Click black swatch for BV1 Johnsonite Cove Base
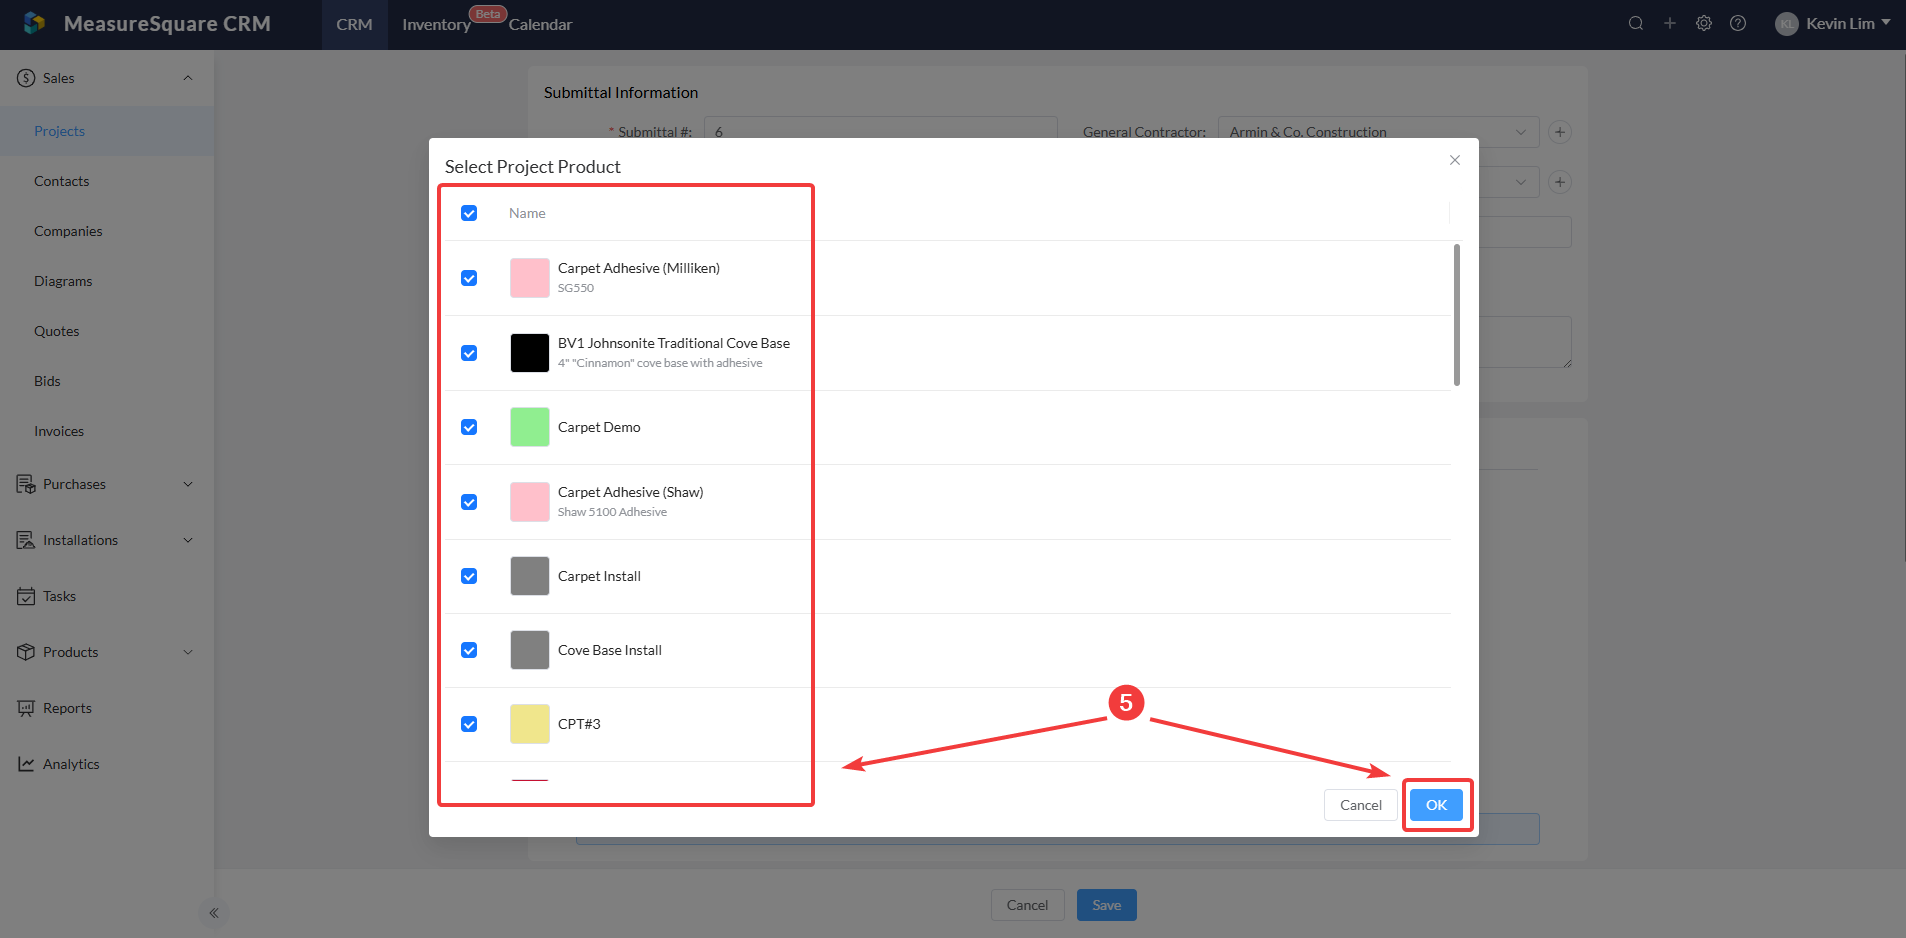Image resolution: width=1906 pixels, height=938 pixels. [x=530, y=353]
